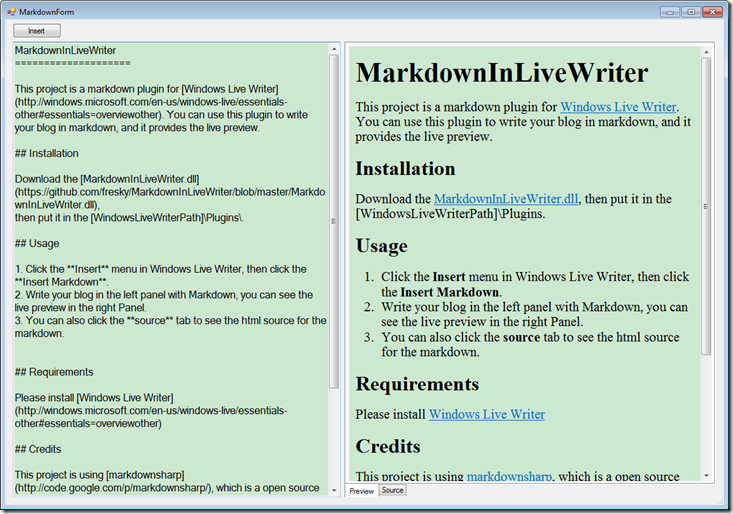
Task: Click the editor scrollbar down arrow
Action: (x=334, y=490)
